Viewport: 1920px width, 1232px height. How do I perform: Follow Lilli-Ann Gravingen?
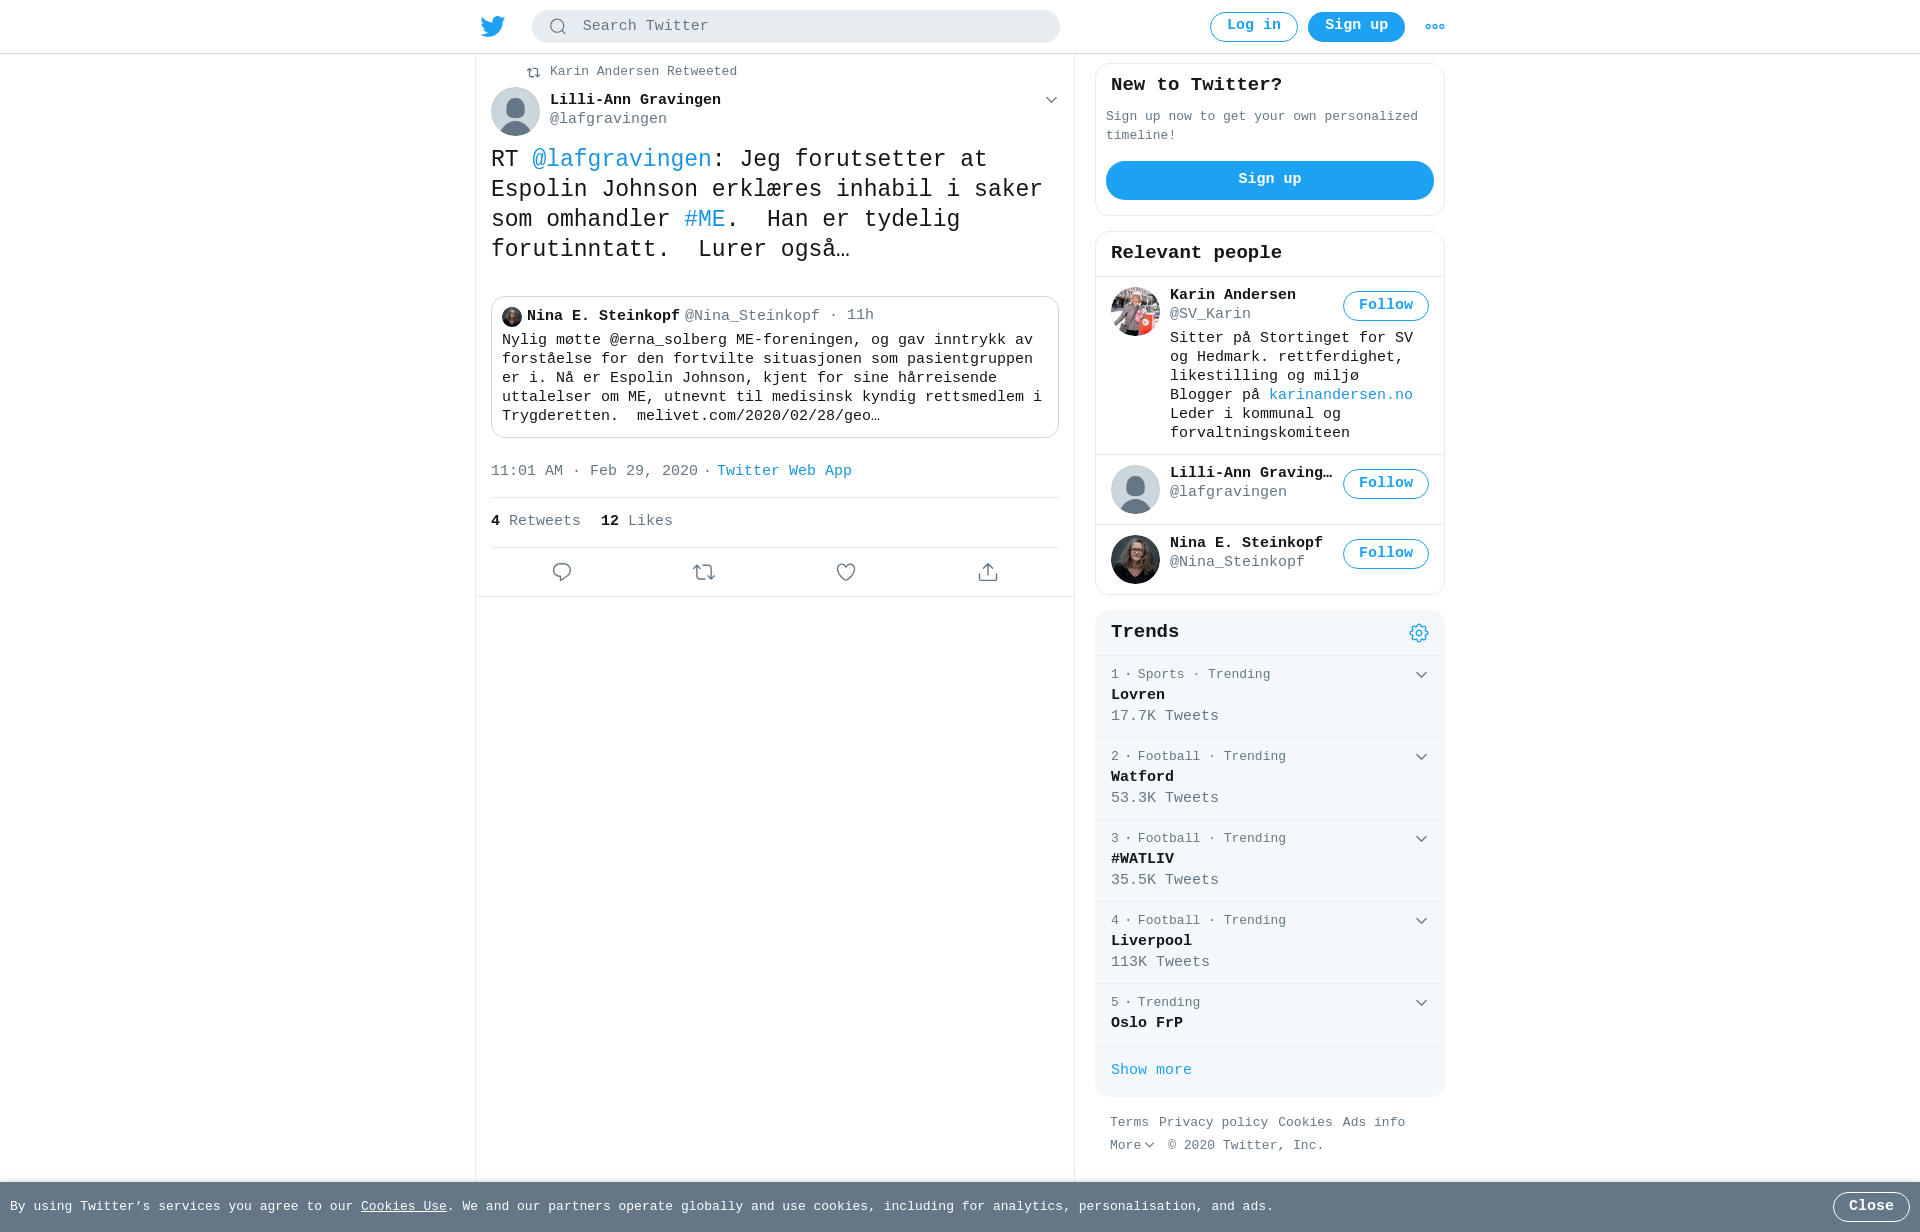(1386, 484)
